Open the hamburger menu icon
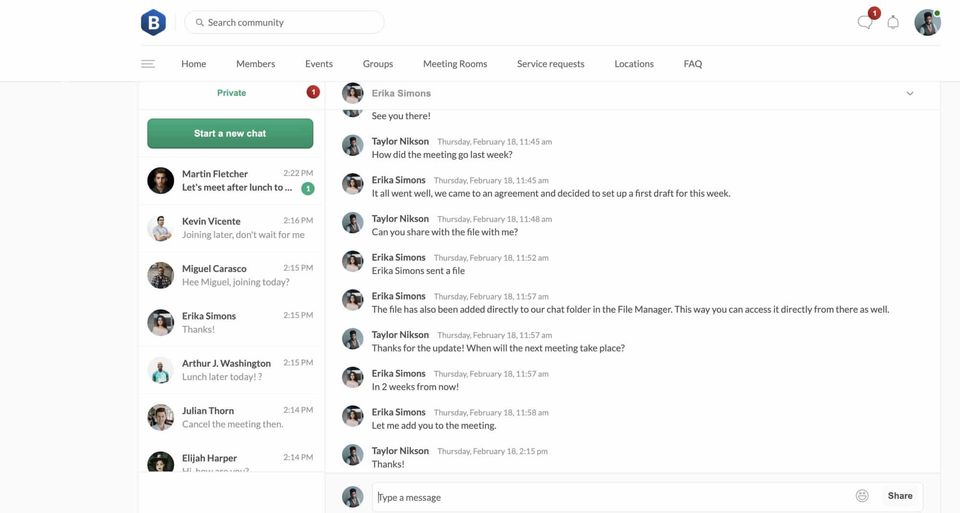This screenshot has height=513, width=960. [x=148, y=64]
